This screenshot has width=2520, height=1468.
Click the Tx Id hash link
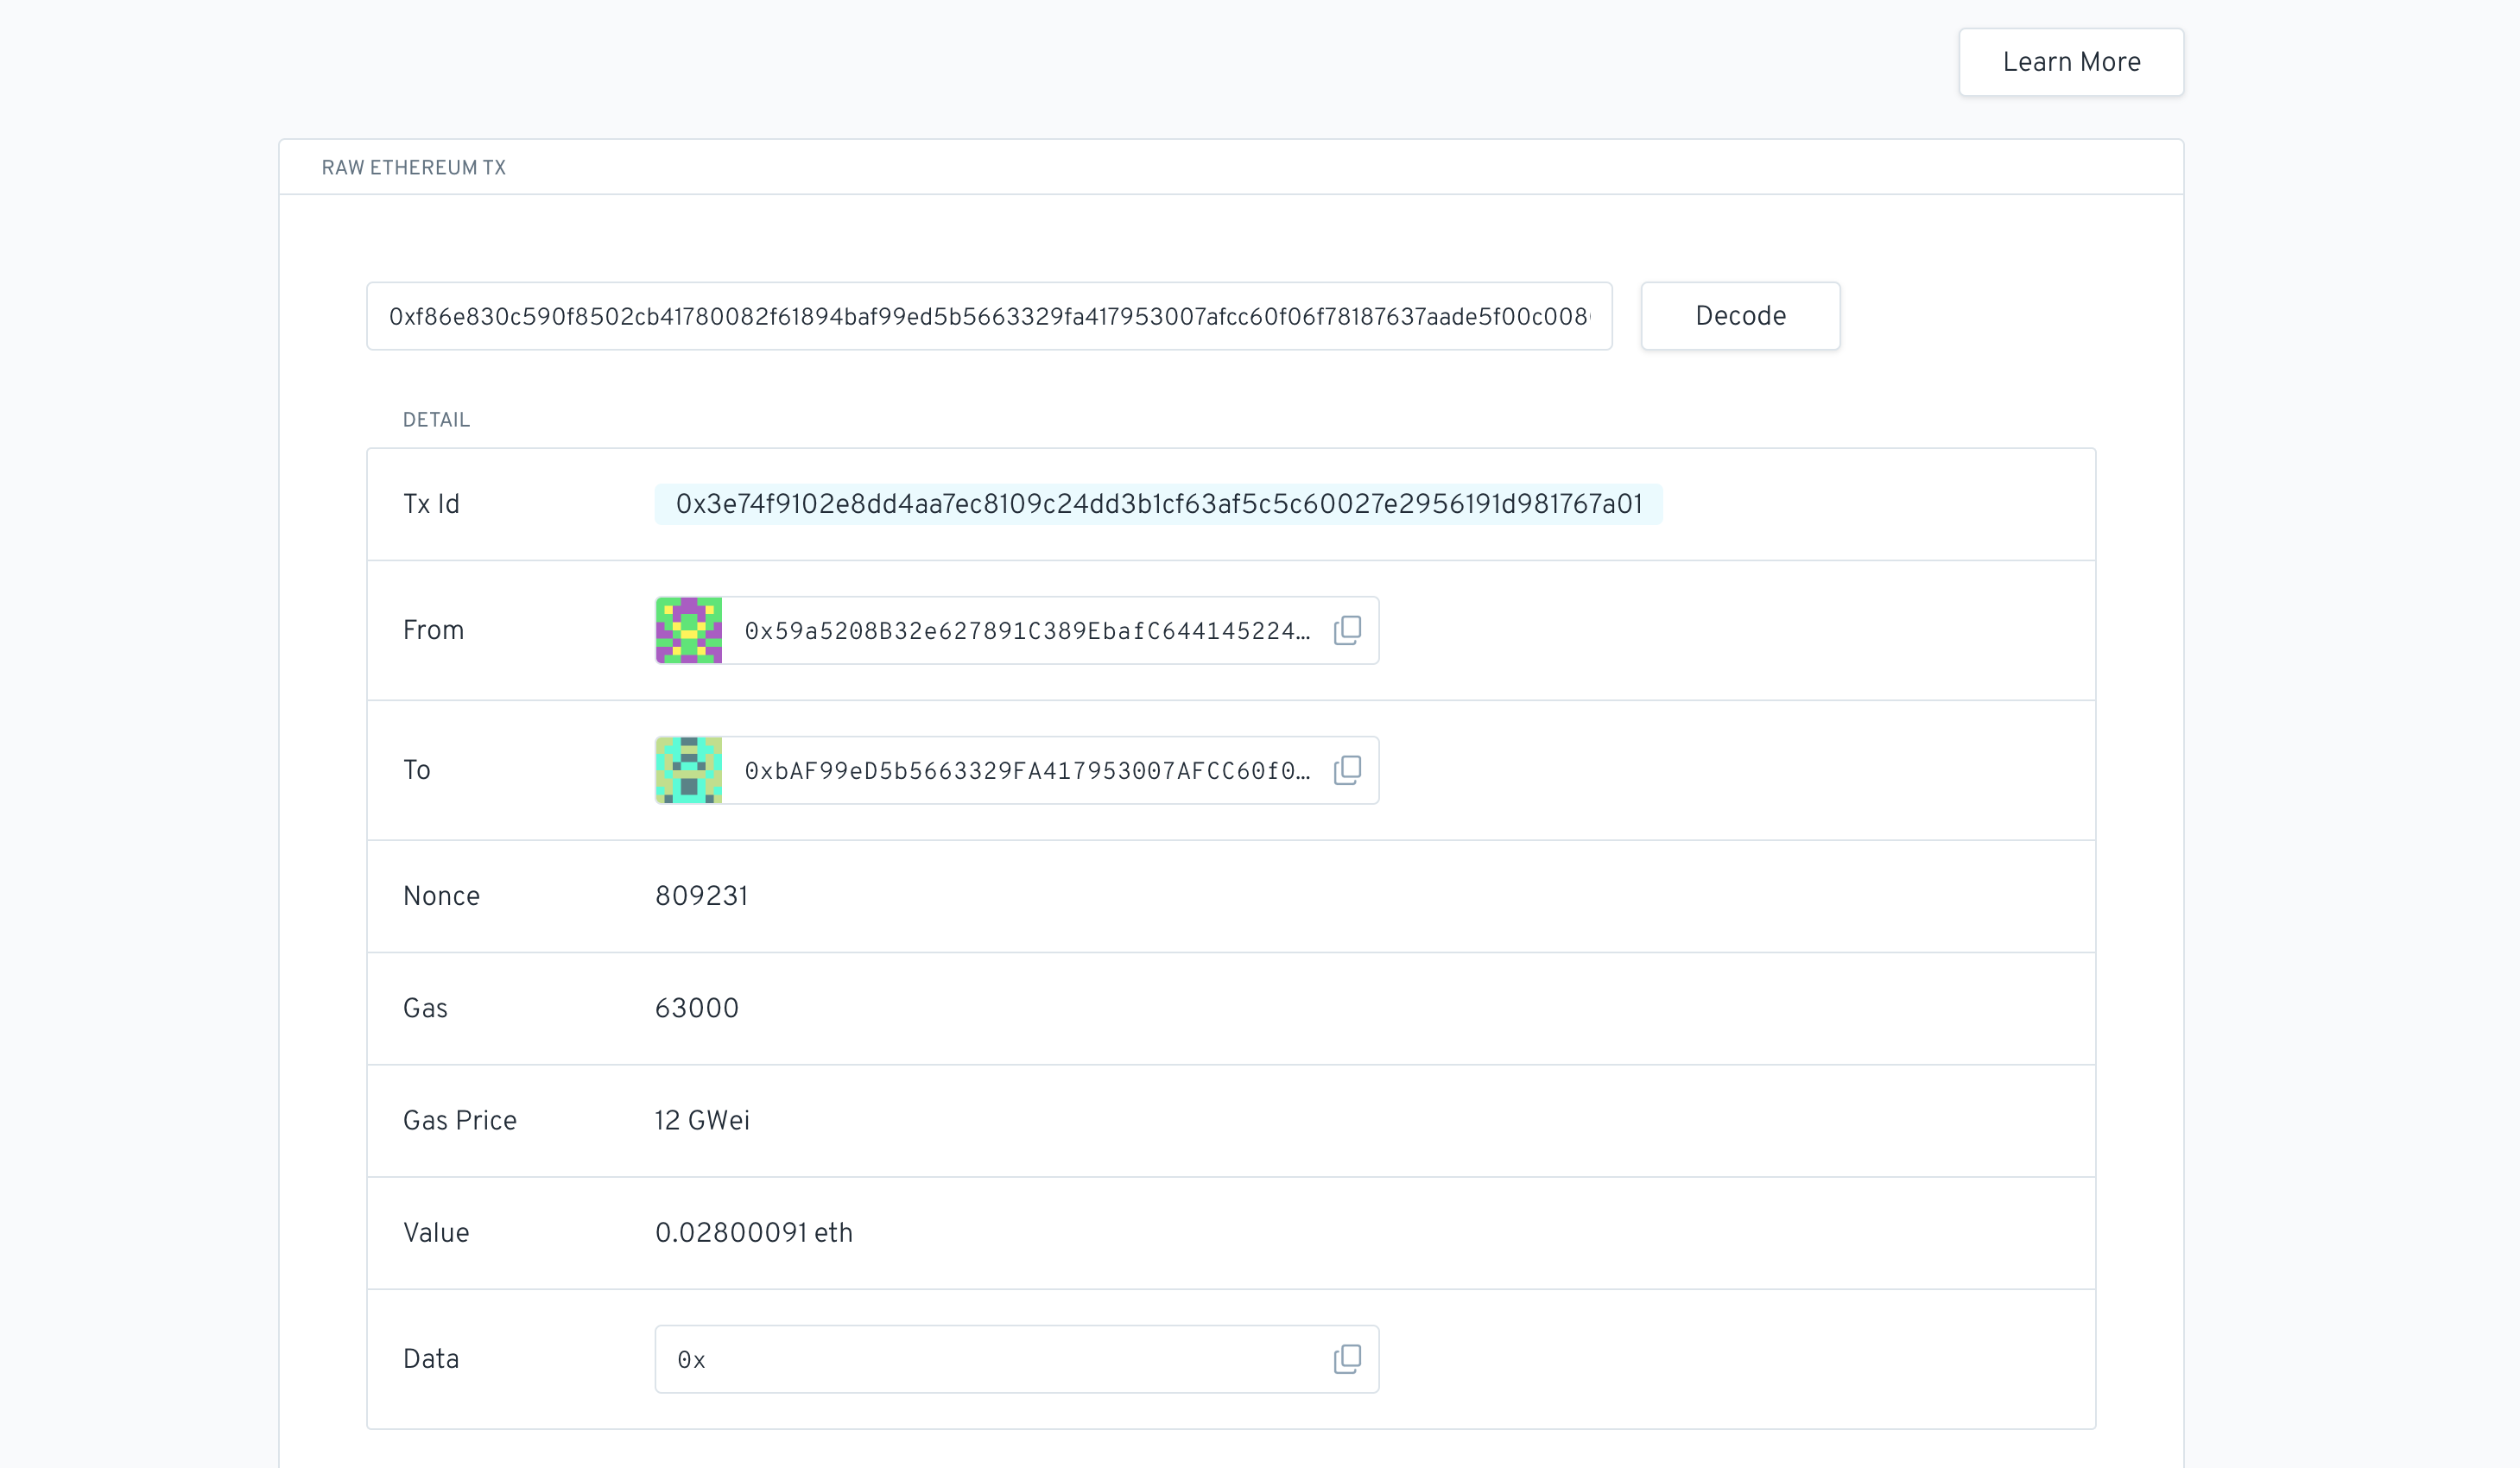pos(1158,504)
